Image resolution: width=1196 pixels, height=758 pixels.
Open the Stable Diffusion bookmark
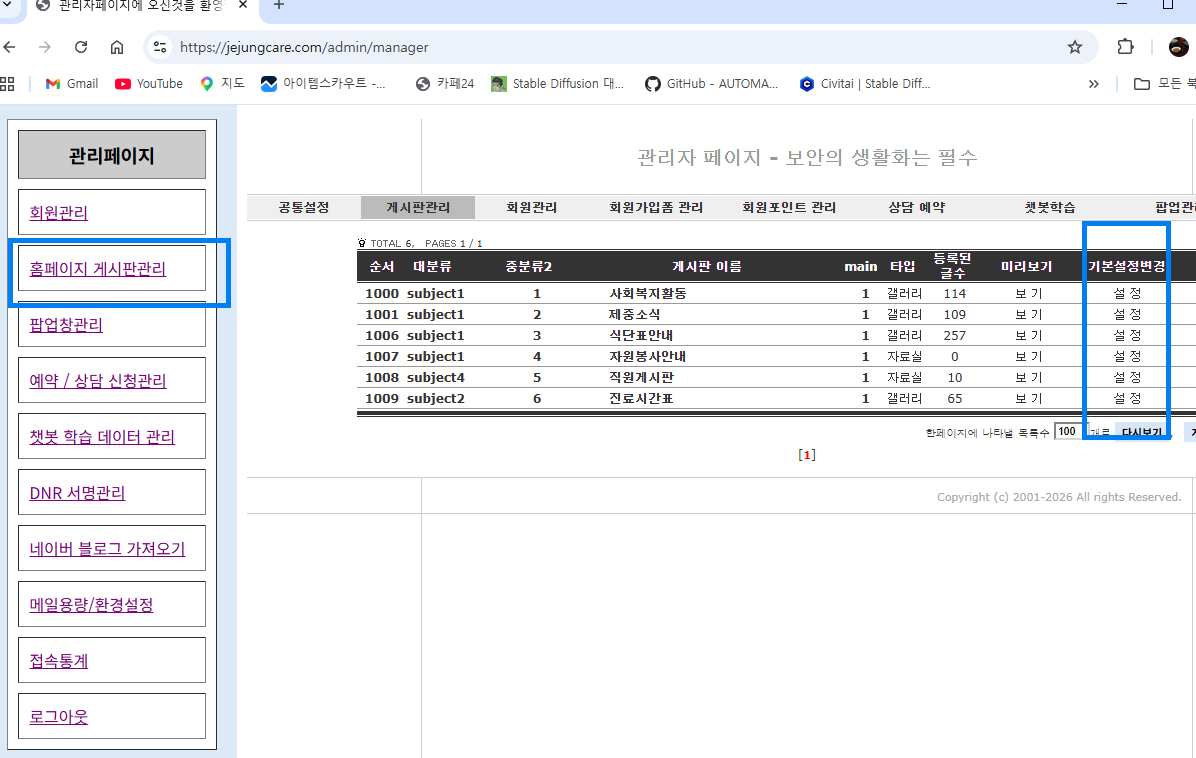tap(558, 84)
